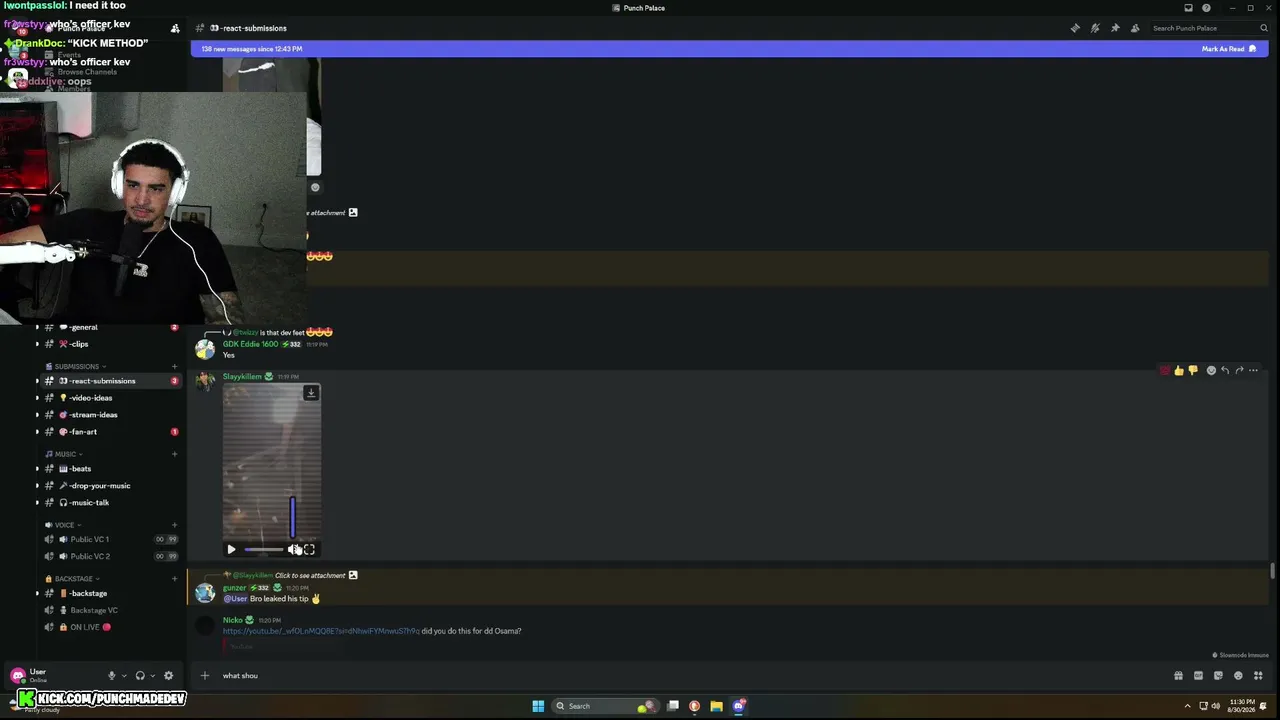
Task: Open the sticker picker
Action: pyautogui.click(x=1218, y=676)
